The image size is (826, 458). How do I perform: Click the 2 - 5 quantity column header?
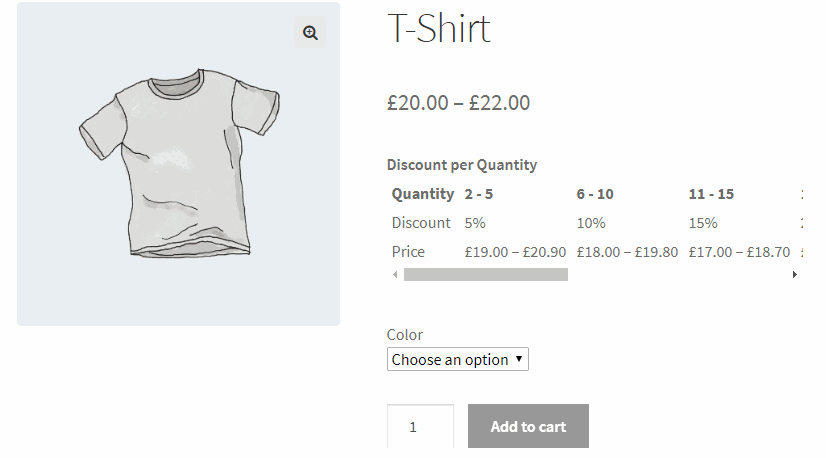click(478, 194)
